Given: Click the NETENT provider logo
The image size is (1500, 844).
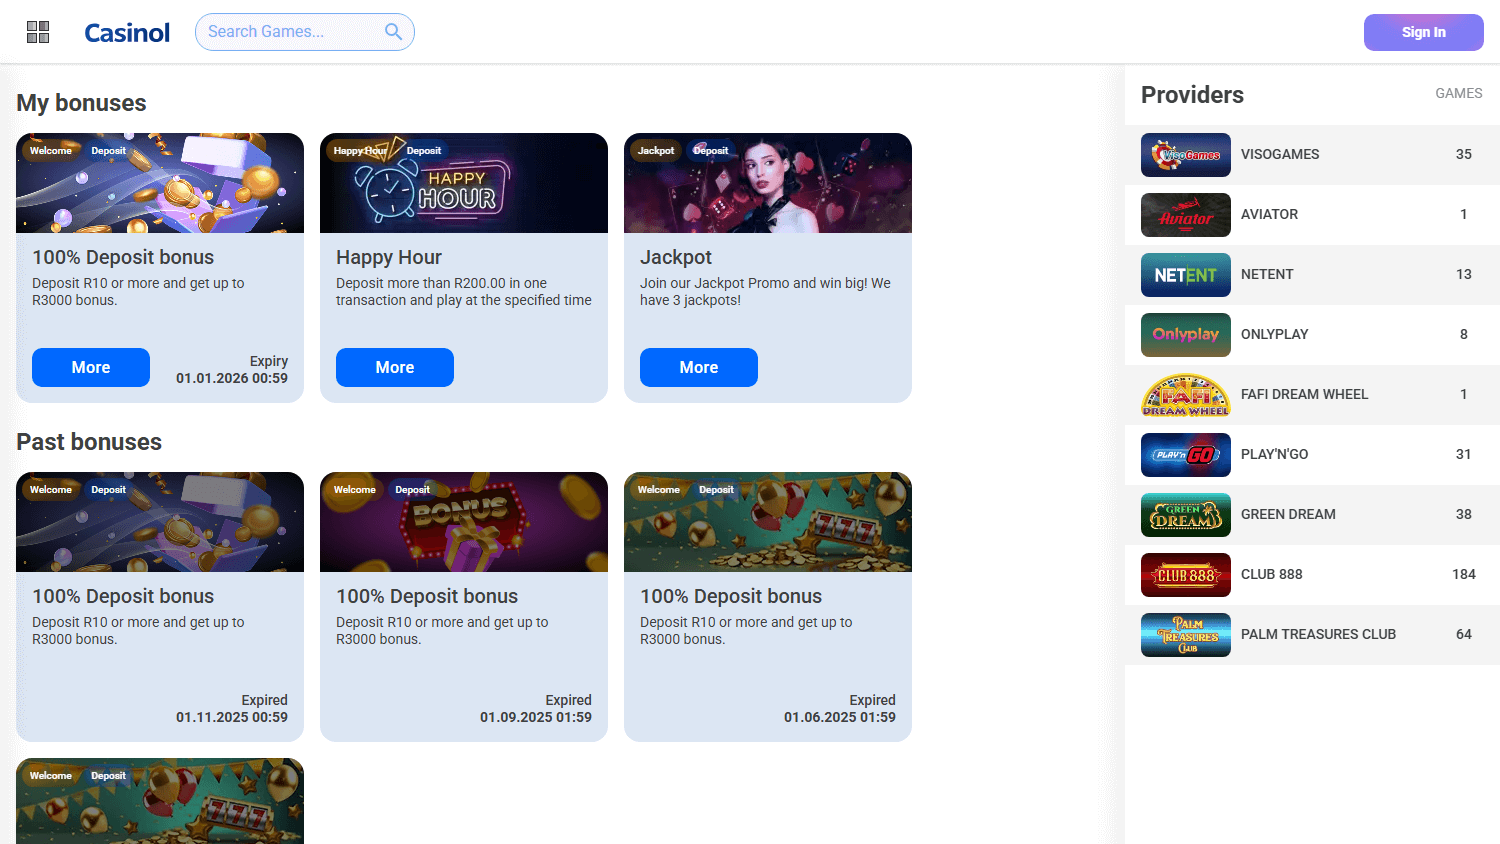Looking at the screenshot, I should tap(1185, 274).
